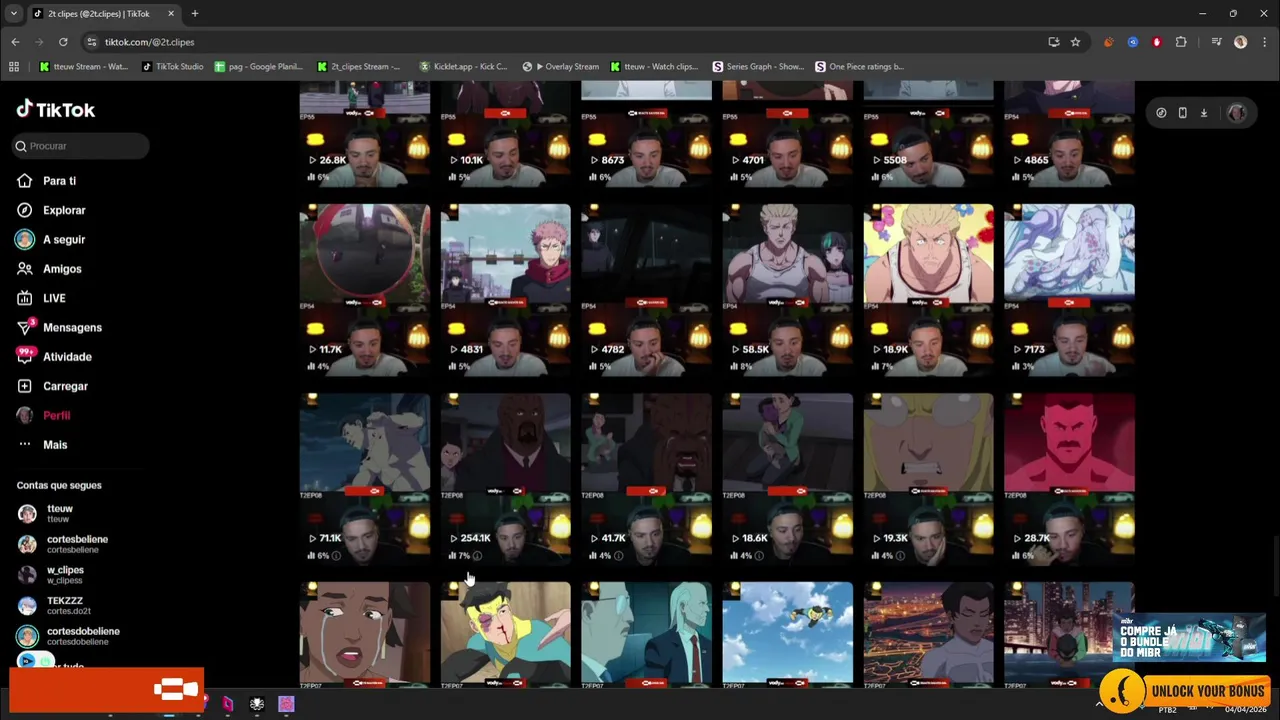Viewport: 1280px width, 720px height.
Task: Open the Overlay Stream bookmark
Action: (x=561, y=67)
